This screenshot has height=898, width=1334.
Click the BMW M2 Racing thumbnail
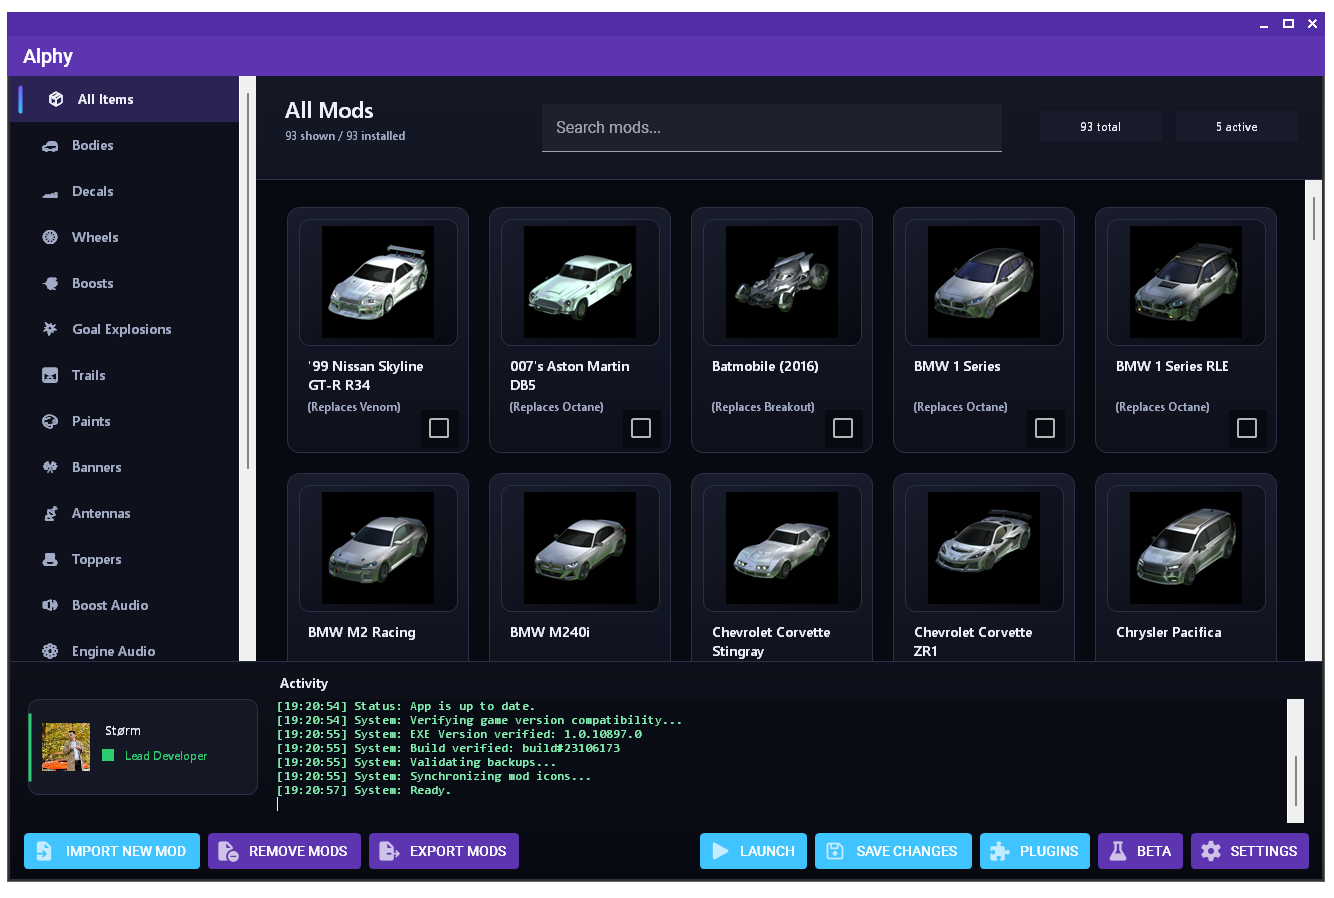[x=378, y=548]
